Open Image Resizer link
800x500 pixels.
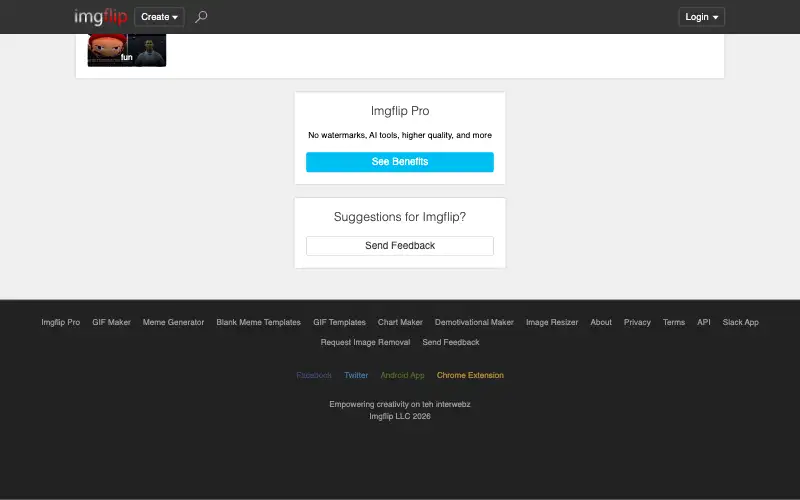552,322
